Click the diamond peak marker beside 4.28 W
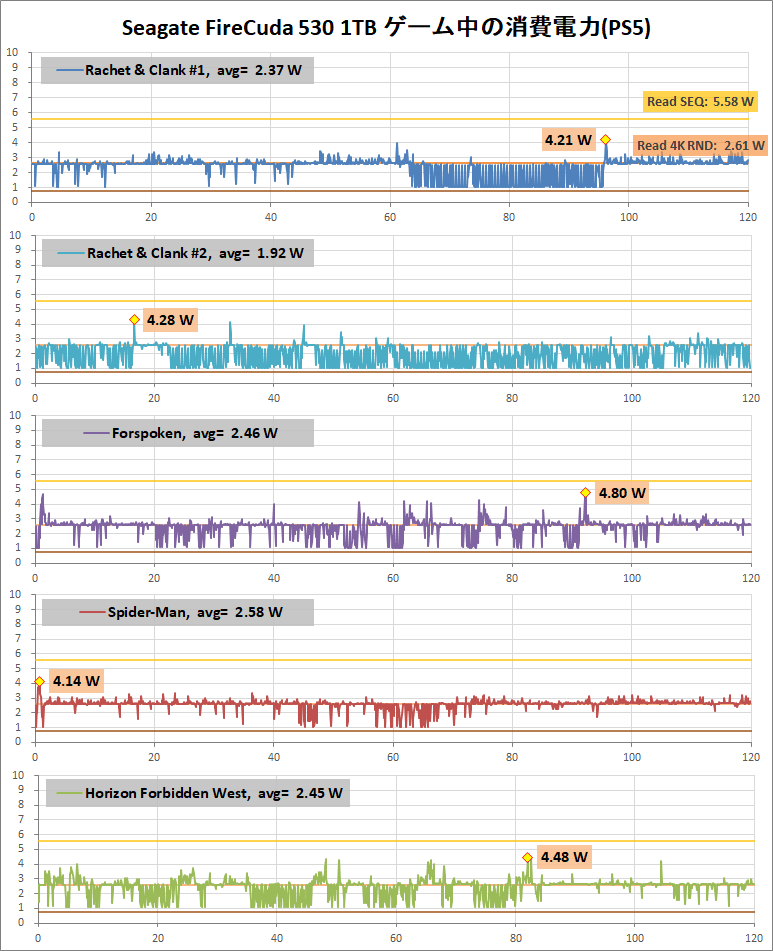Viewport: 773px width, 951px height. pos(135,320)
